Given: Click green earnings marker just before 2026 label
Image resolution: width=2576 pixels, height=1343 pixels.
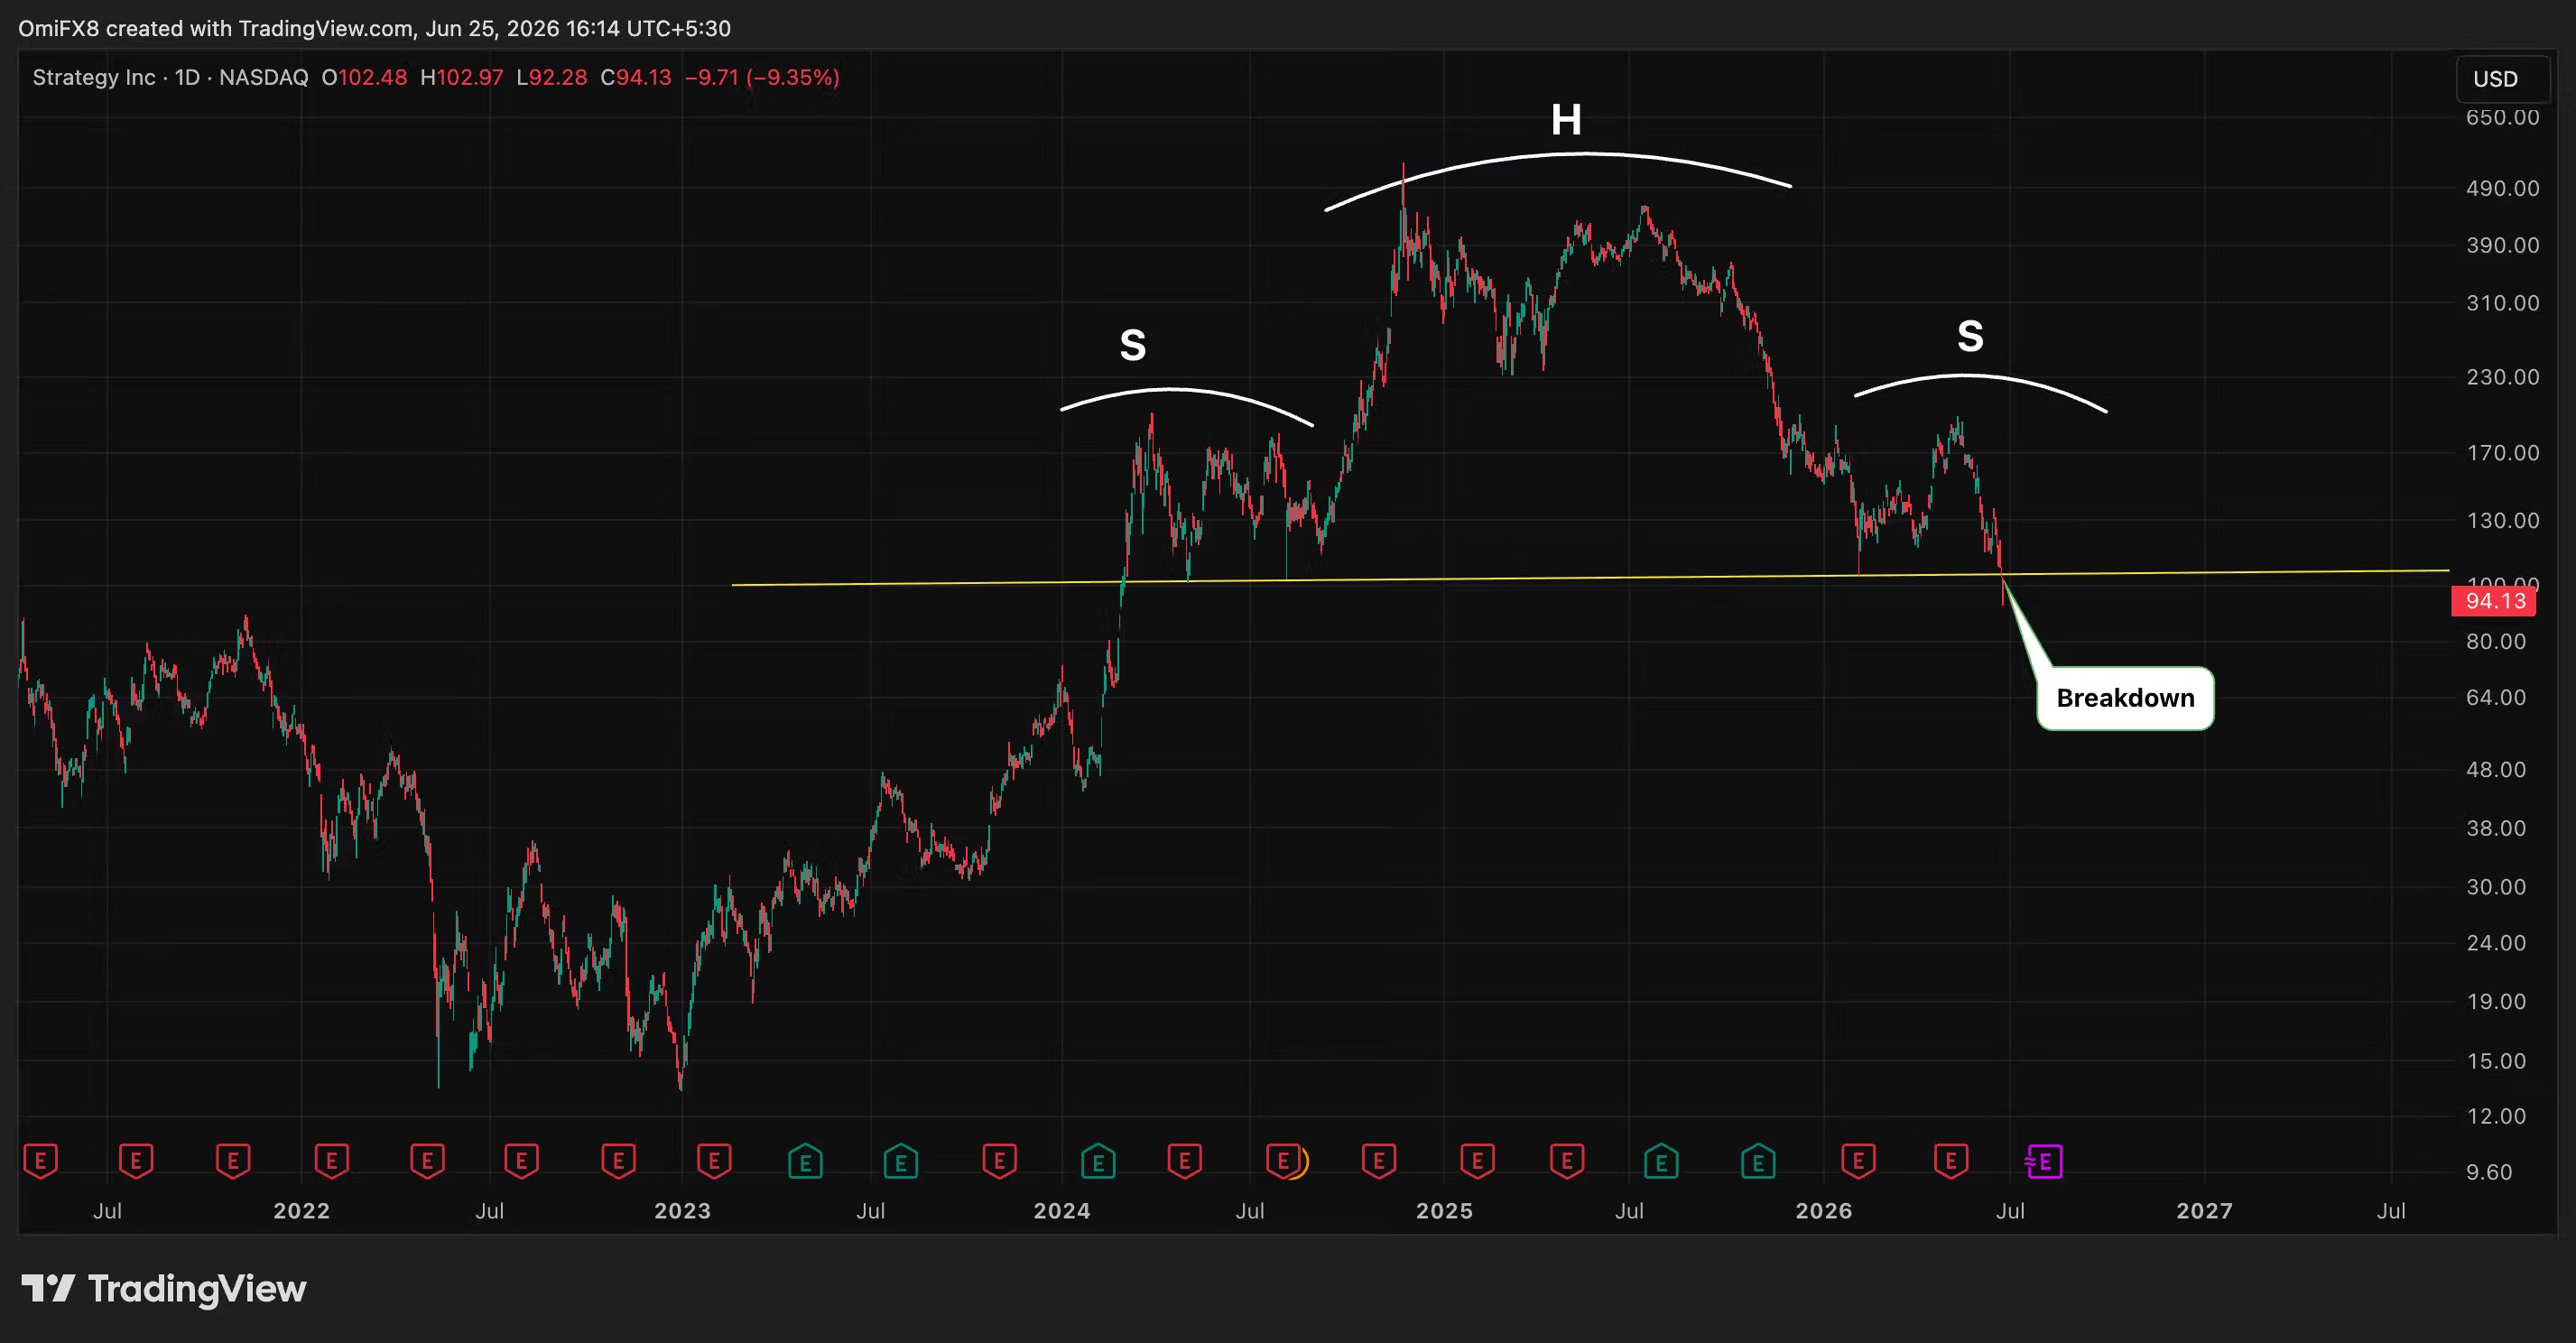Looking at the screenshot, I should 1758,1161.
